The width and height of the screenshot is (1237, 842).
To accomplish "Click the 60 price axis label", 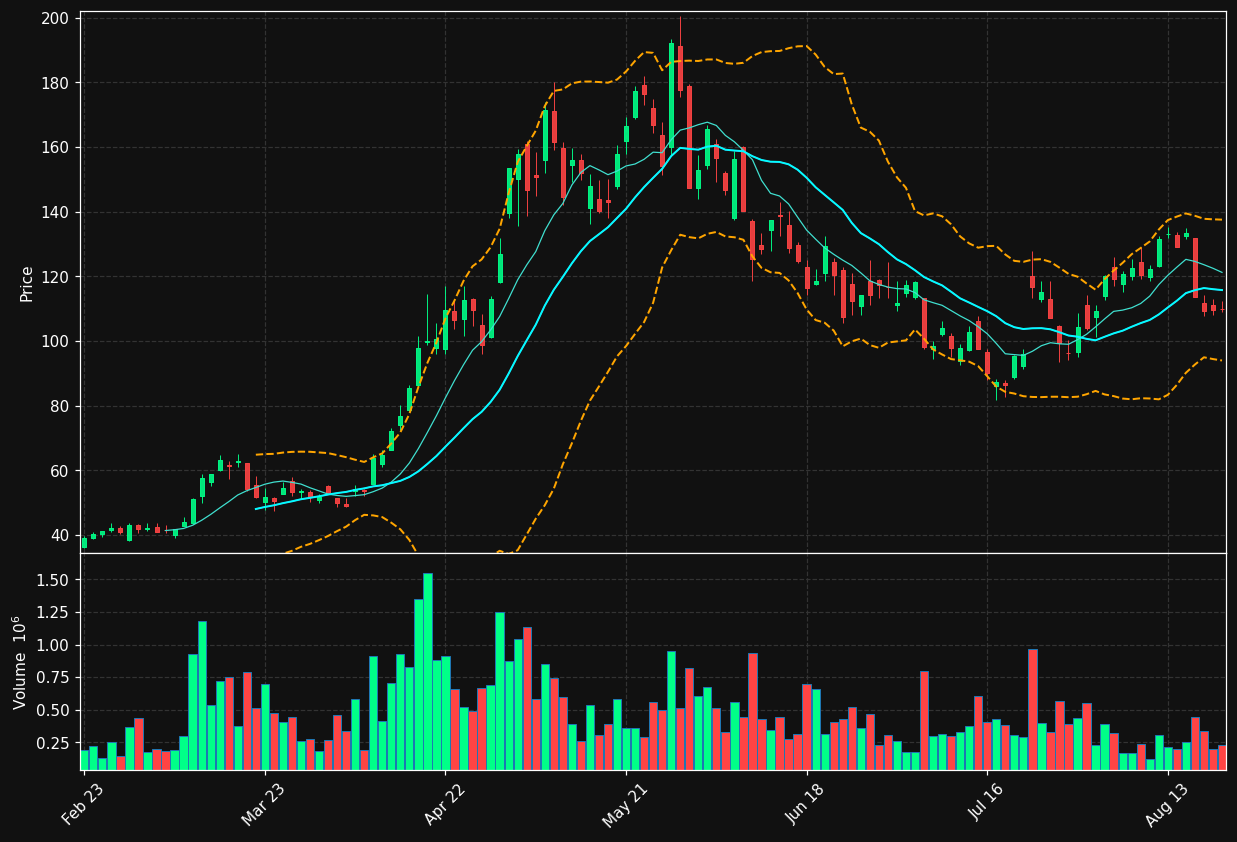I will [x=60, y=471].
